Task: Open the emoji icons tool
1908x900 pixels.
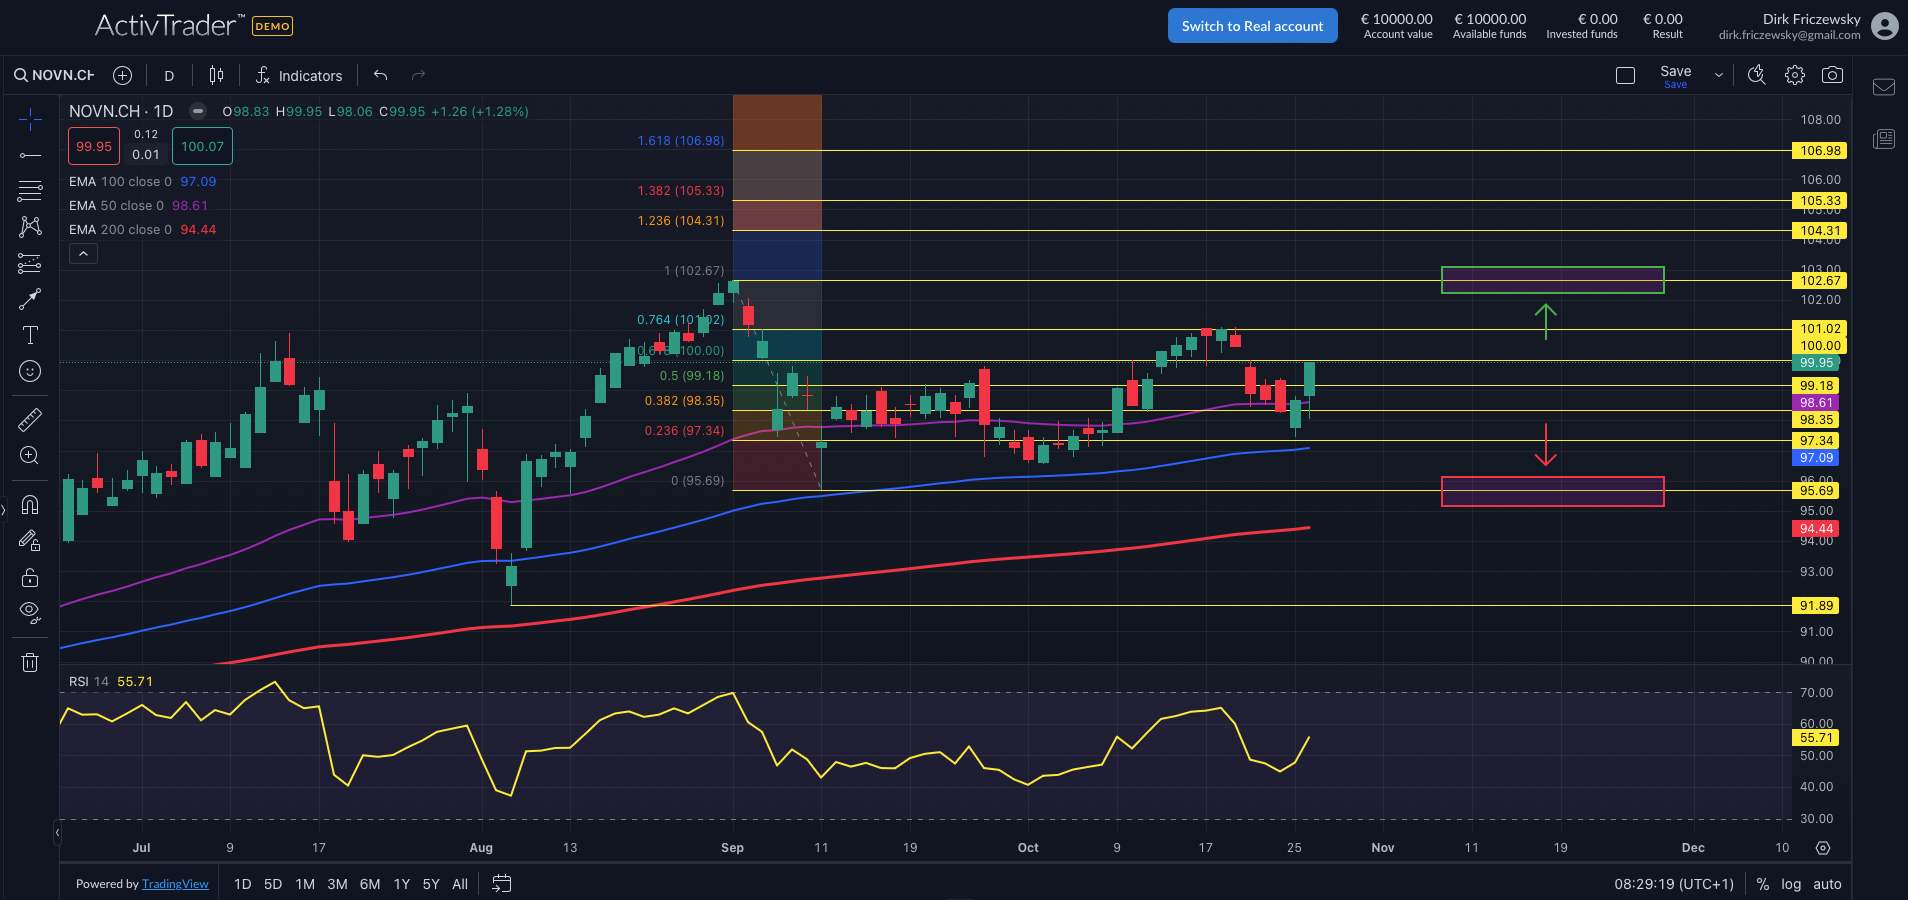Action: pyautogui.click(x=30, y=371)
